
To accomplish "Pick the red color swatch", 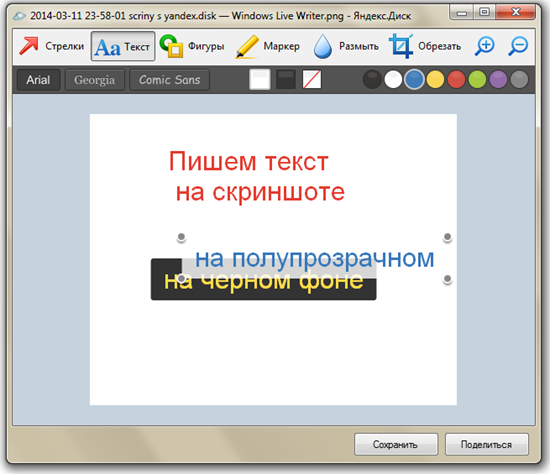I will click(x=456, y=79).
